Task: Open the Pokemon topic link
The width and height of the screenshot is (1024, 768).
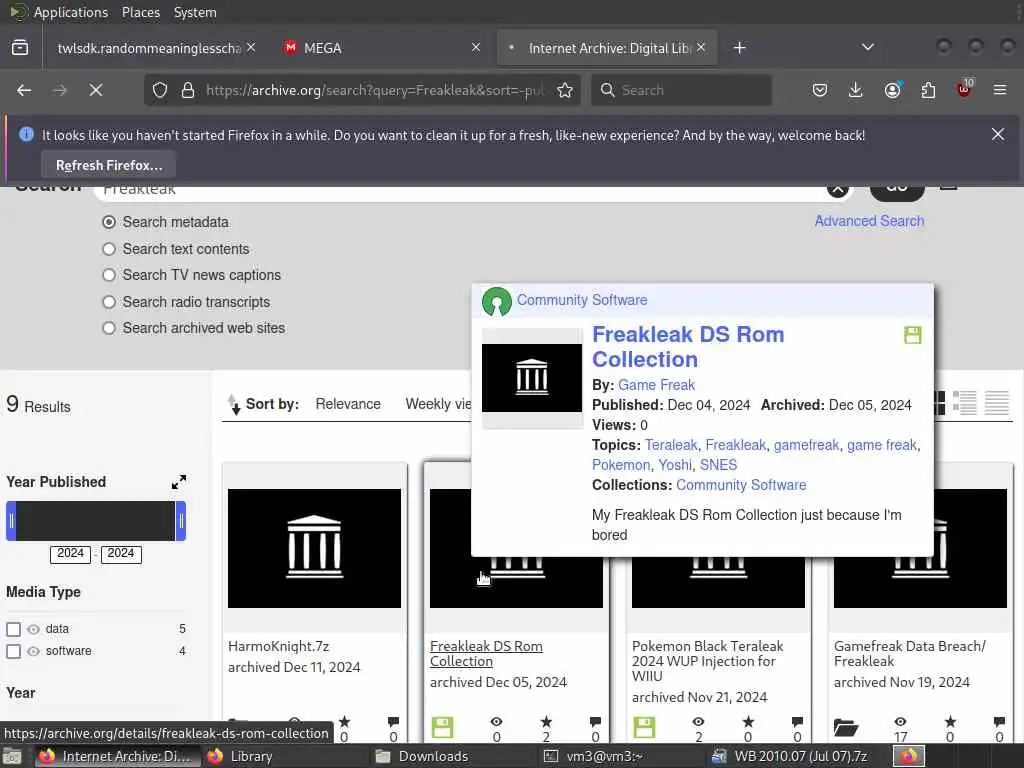Action: (x=620, y=465)
